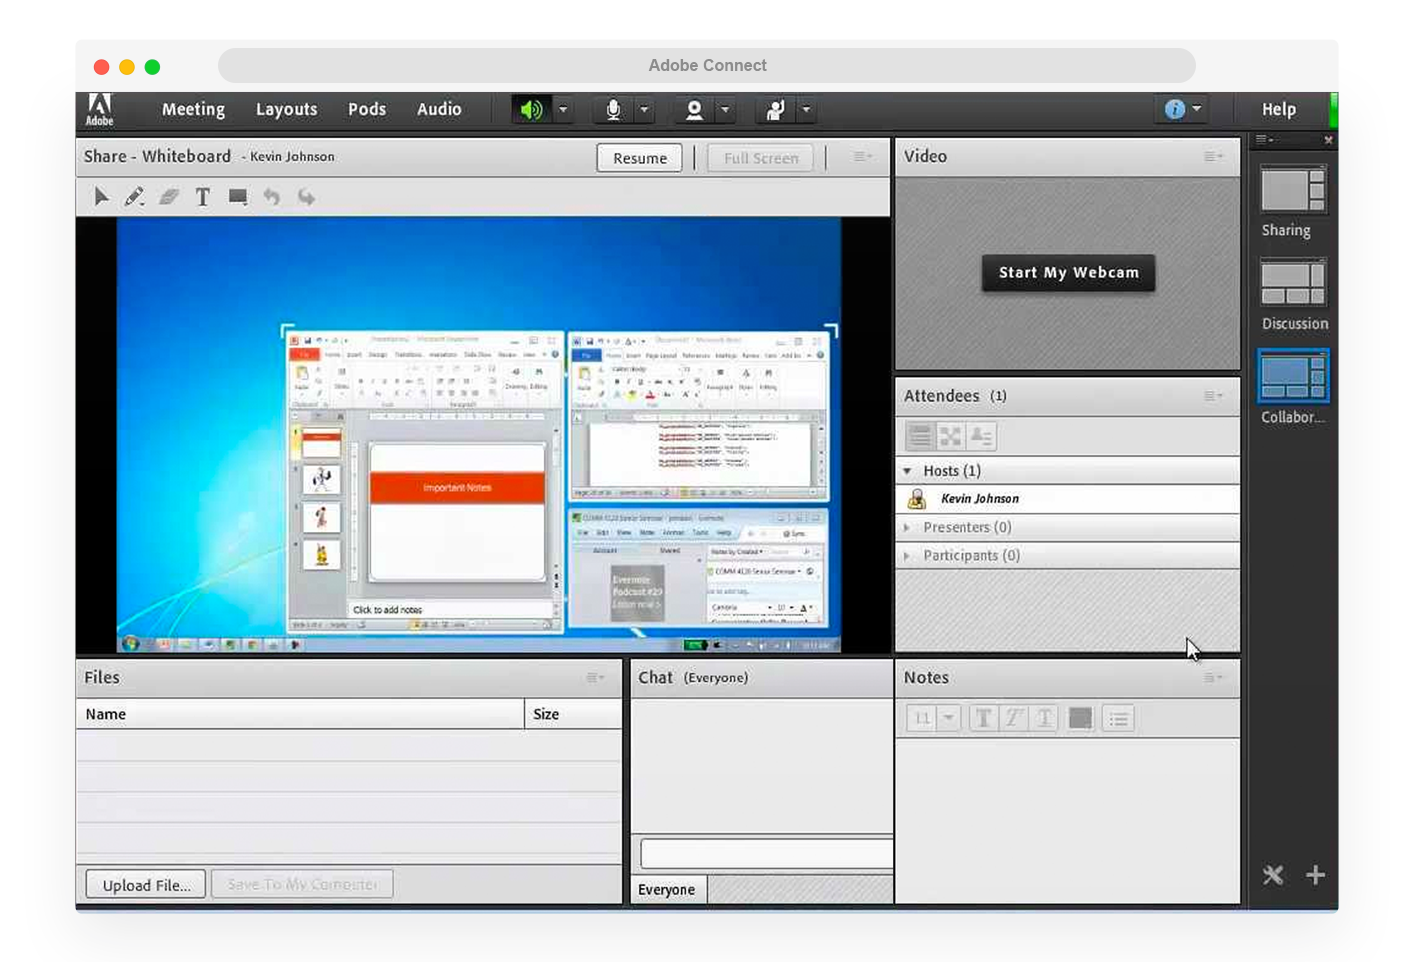Toggle underline in Notes toolbar
The width and height of the screenshot is (1416, 962).
coord(1045,718)
